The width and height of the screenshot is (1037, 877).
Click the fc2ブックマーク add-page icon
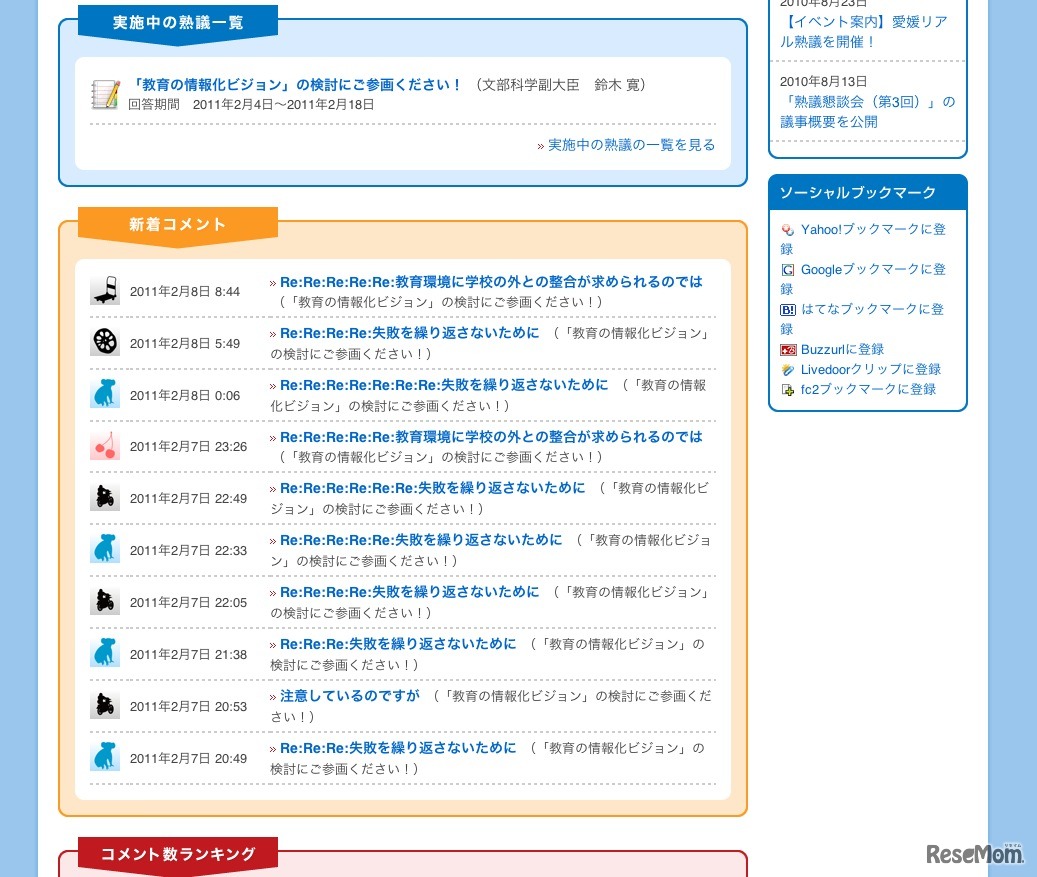[787, 389]
